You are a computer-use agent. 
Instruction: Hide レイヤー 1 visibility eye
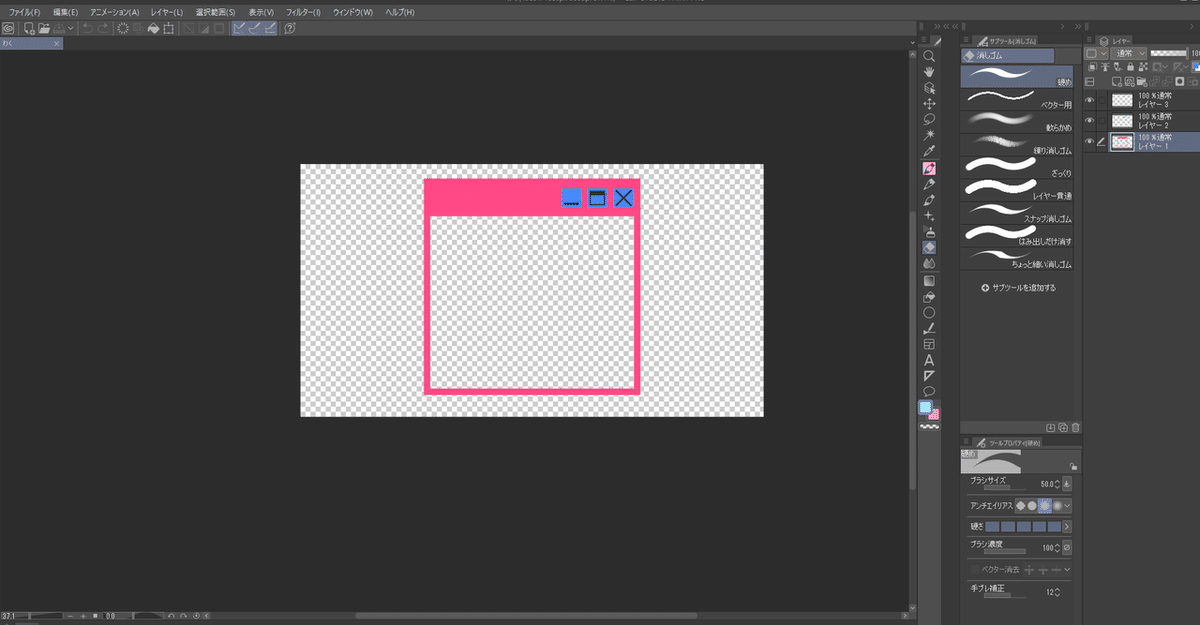(x=1089, y=142)
